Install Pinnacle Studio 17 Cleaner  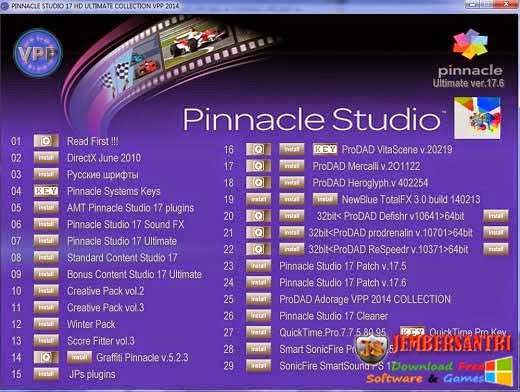click(258, 316)
